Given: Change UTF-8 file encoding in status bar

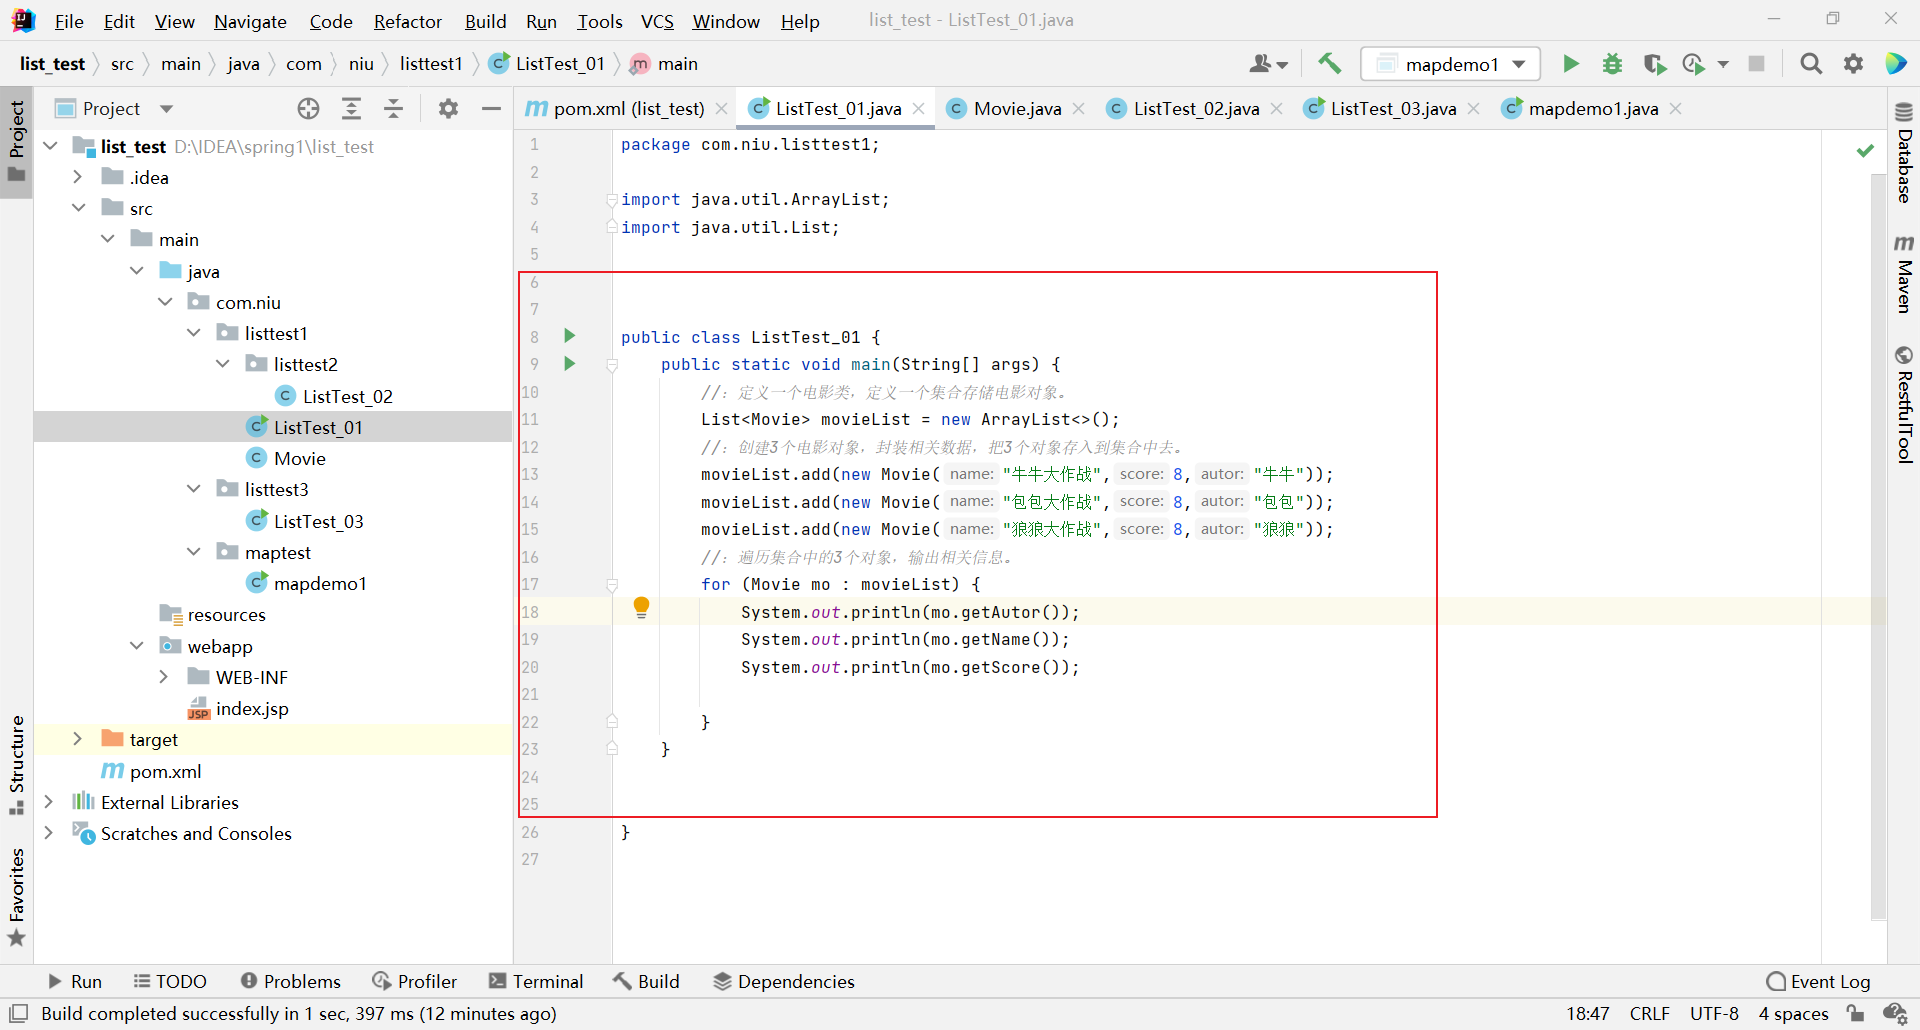Looking at the screenshot, I should point(1714,1013).
